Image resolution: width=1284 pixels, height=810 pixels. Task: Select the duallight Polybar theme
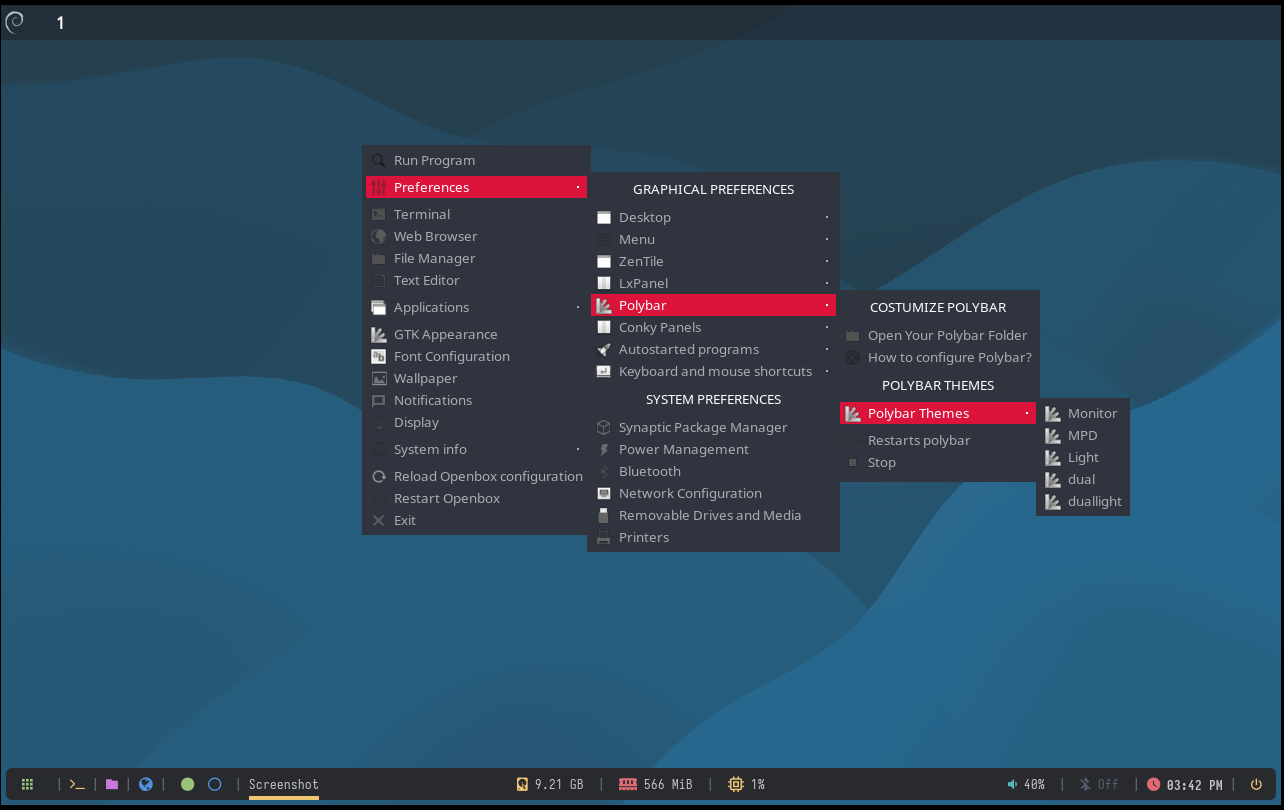1094,501
